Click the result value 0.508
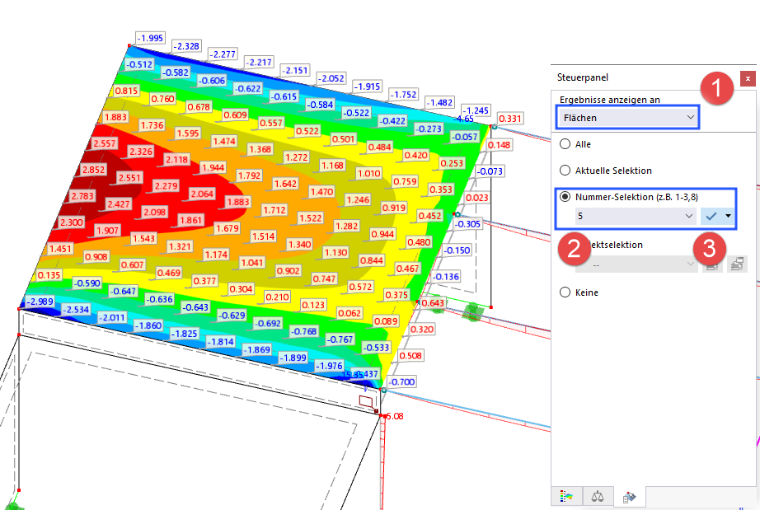Image resolution: width=760 pixels, height=510 pixels. pos(411,356)
